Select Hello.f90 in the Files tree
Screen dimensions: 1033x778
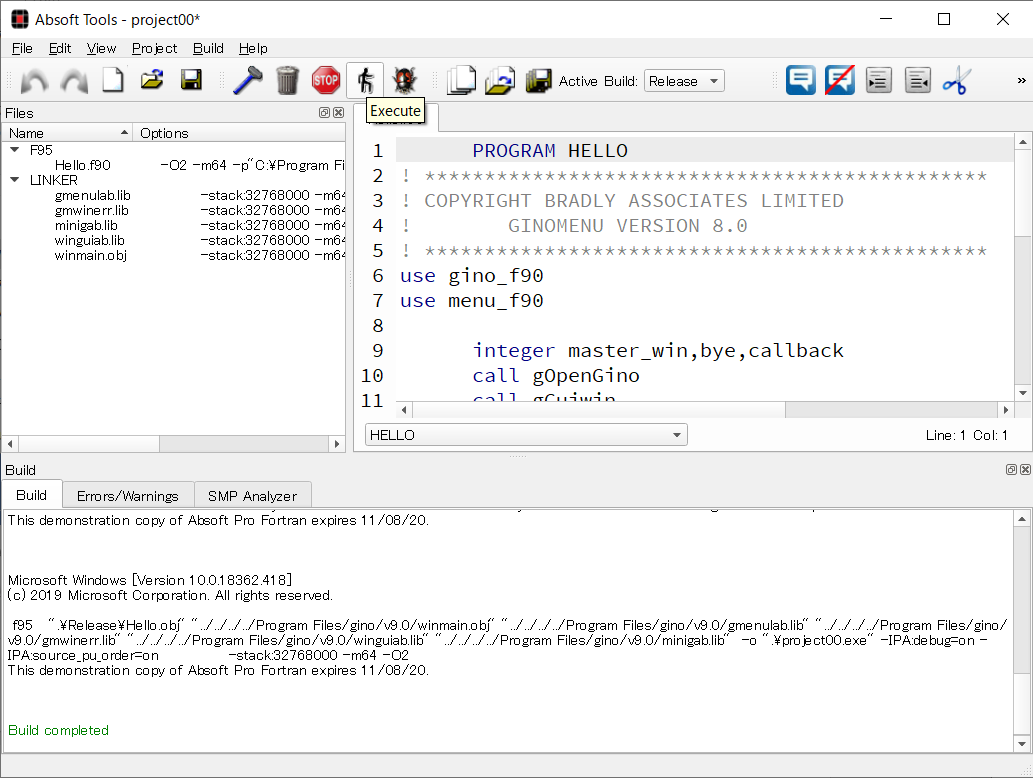(82, 165)
